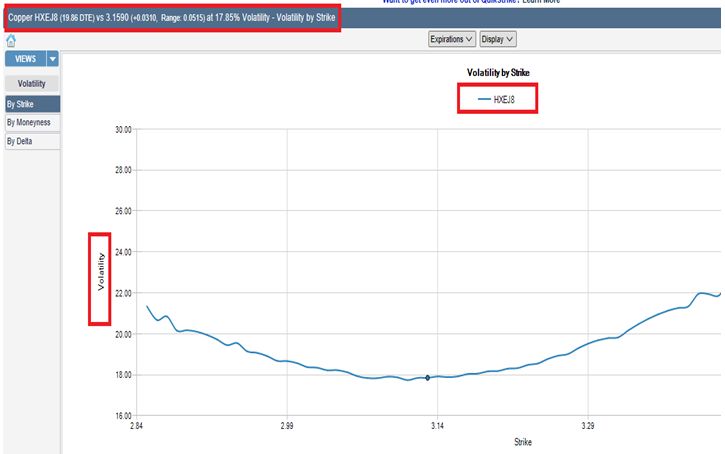This screenshot has width=725, height=454.
Task: Select the y-axis label 30.00
Action: [123, 129]
